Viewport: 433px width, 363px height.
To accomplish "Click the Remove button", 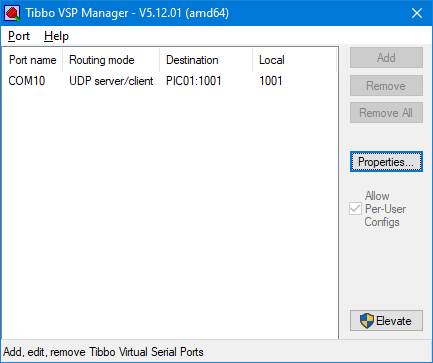I will tap(386, 86).
